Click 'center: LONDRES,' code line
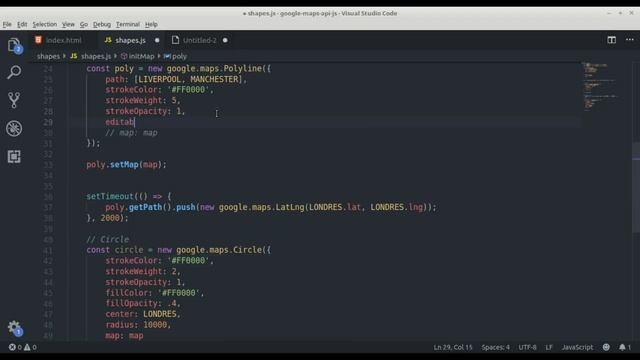This screenshot has height=360, width=640. click(143, 314)
